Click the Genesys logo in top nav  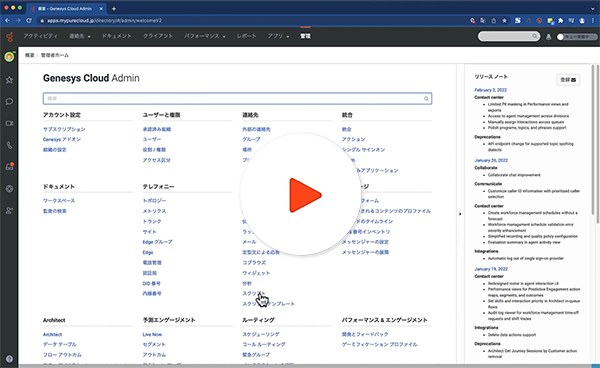pos(10,37)
